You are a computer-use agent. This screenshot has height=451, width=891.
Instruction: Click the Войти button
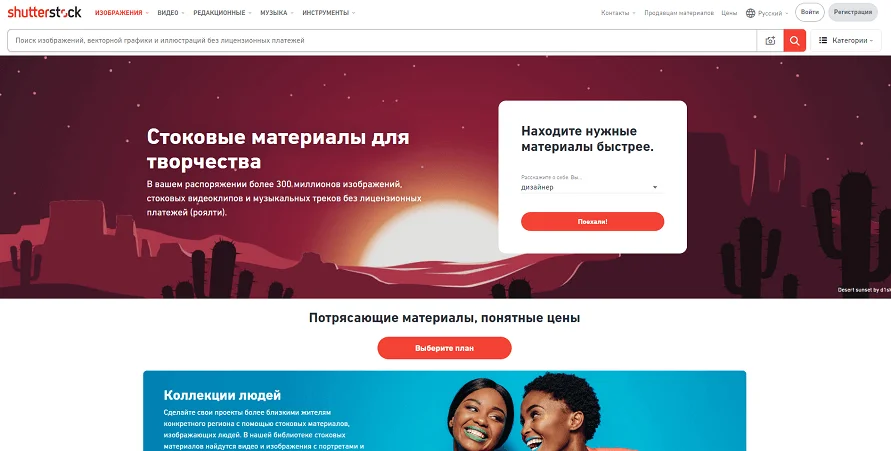pos(810,12)
